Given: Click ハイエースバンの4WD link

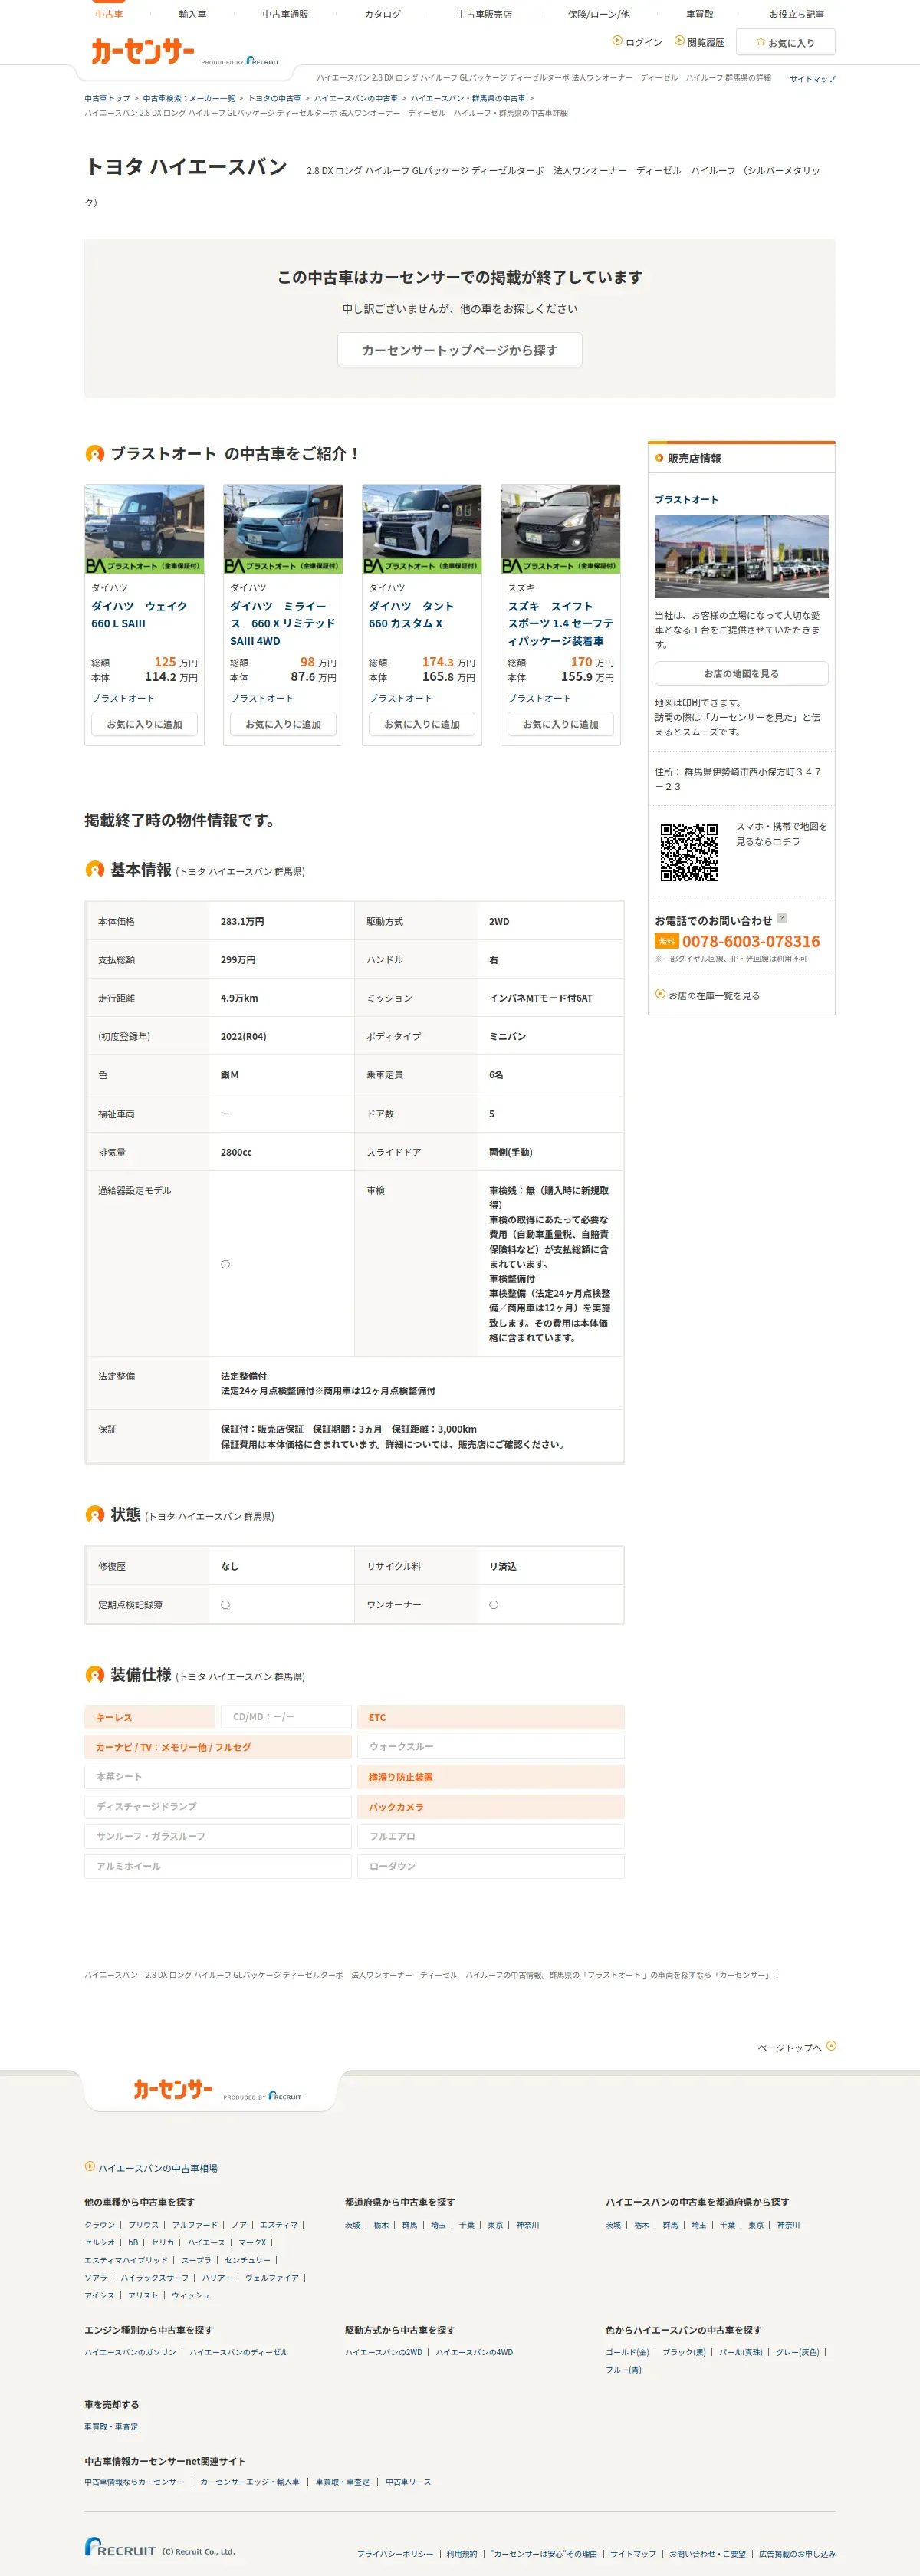Looking at the screenshot, I should (x=474, y=2351).
